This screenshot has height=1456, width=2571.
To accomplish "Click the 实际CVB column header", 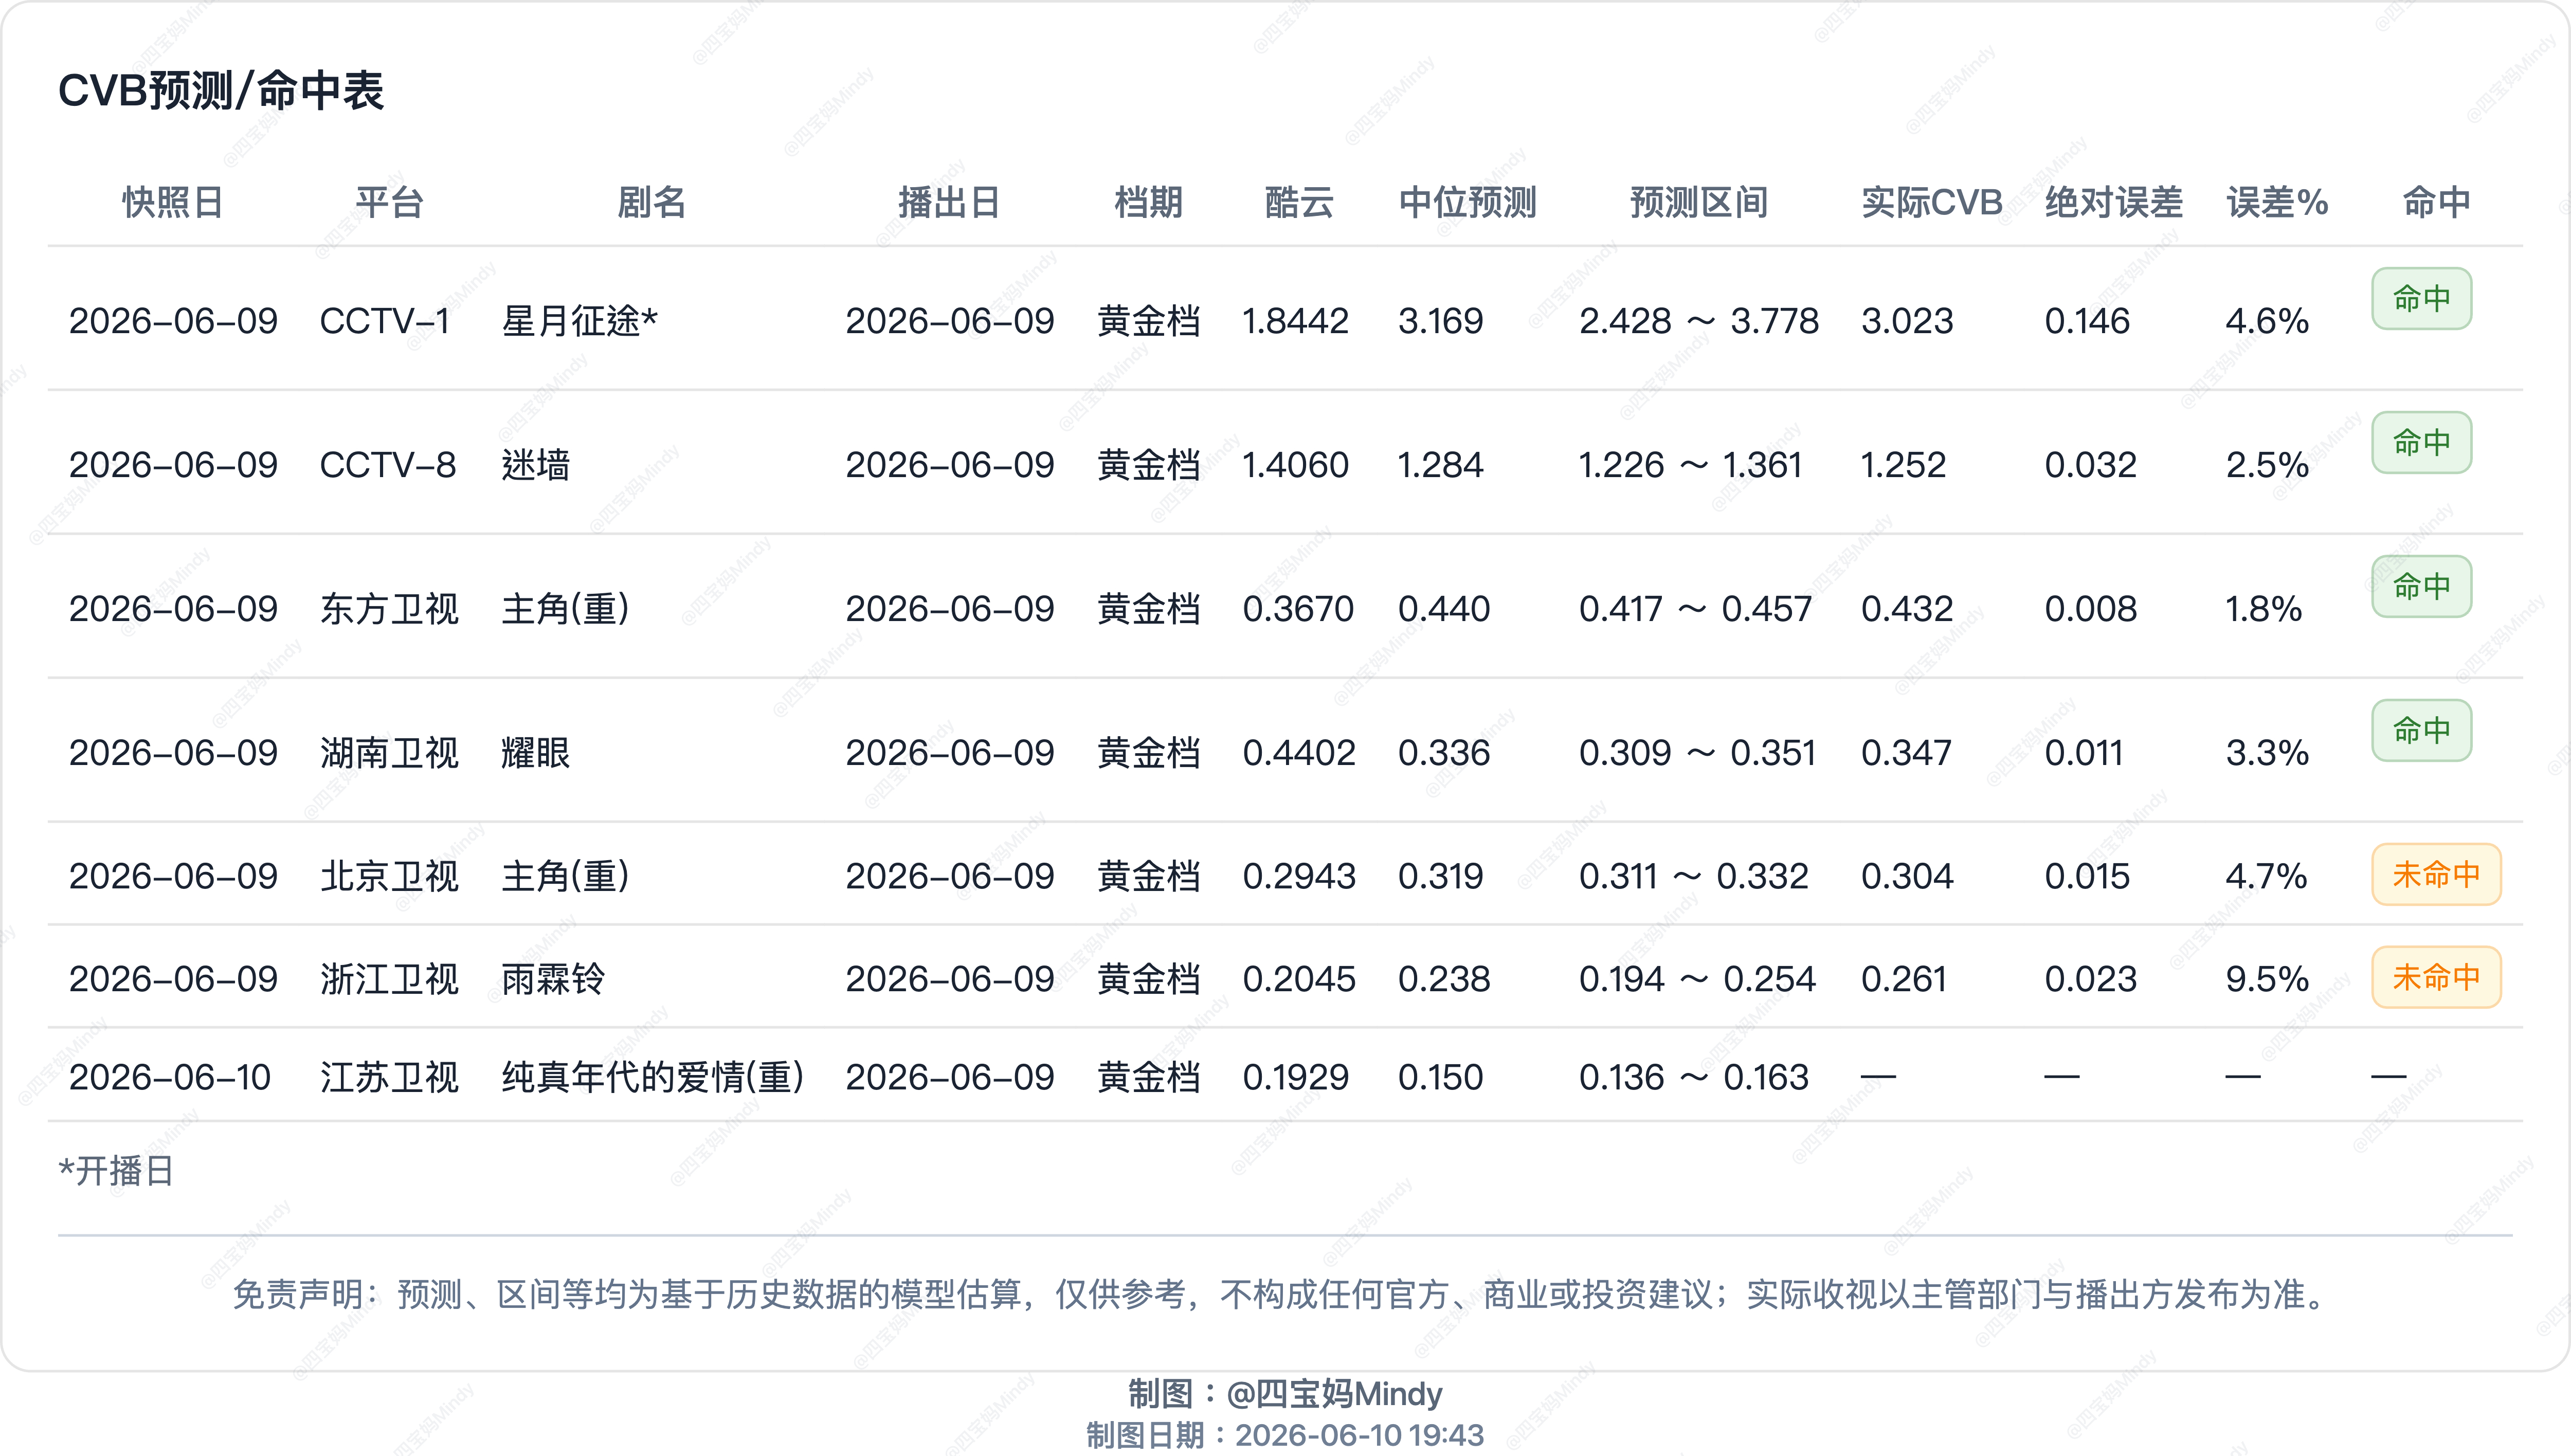I will (1932, 203).
